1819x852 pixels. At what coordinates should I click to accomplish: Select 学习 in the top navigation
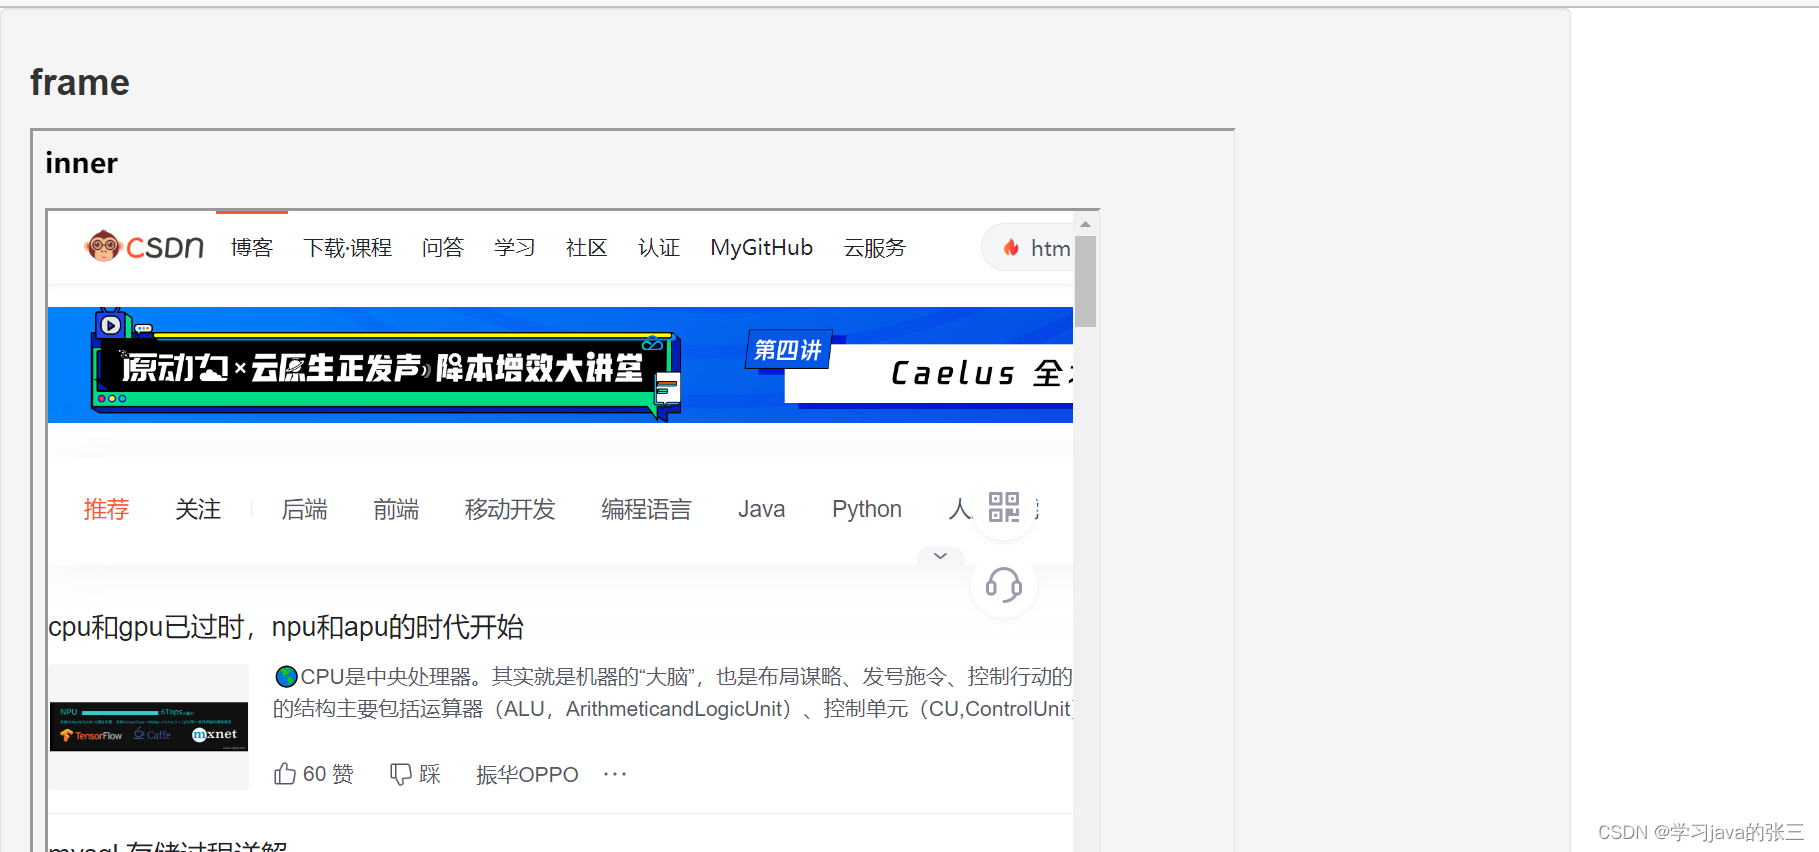(515, 248)
